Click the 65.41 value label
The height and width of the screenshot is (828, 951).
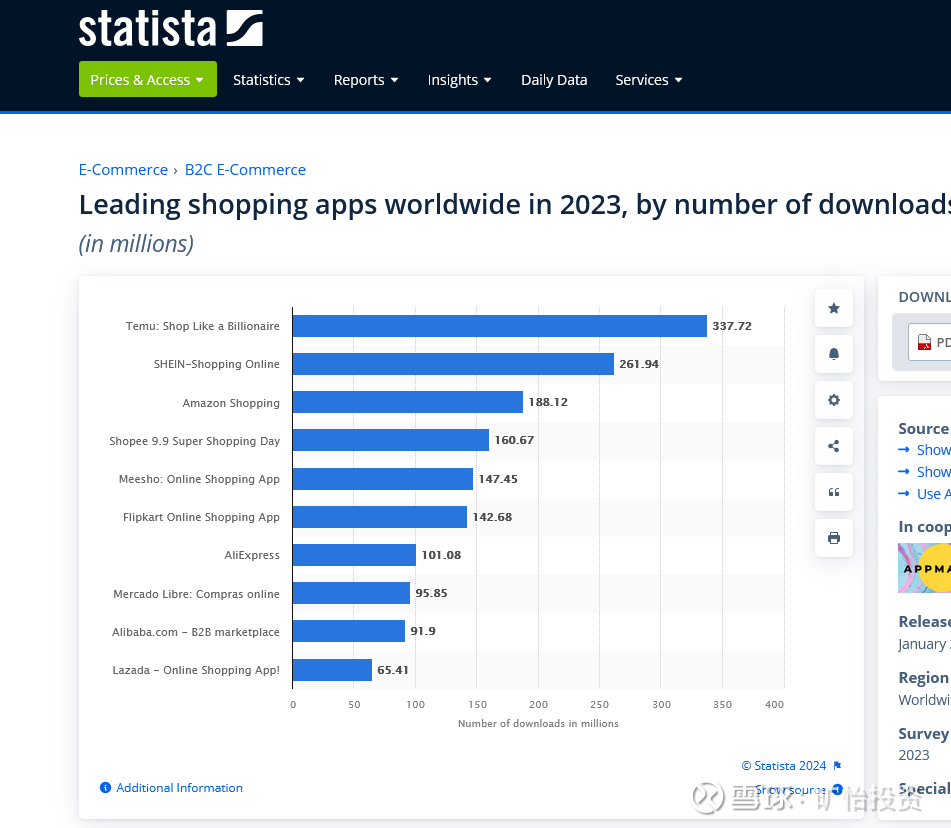tap(392, 670)
